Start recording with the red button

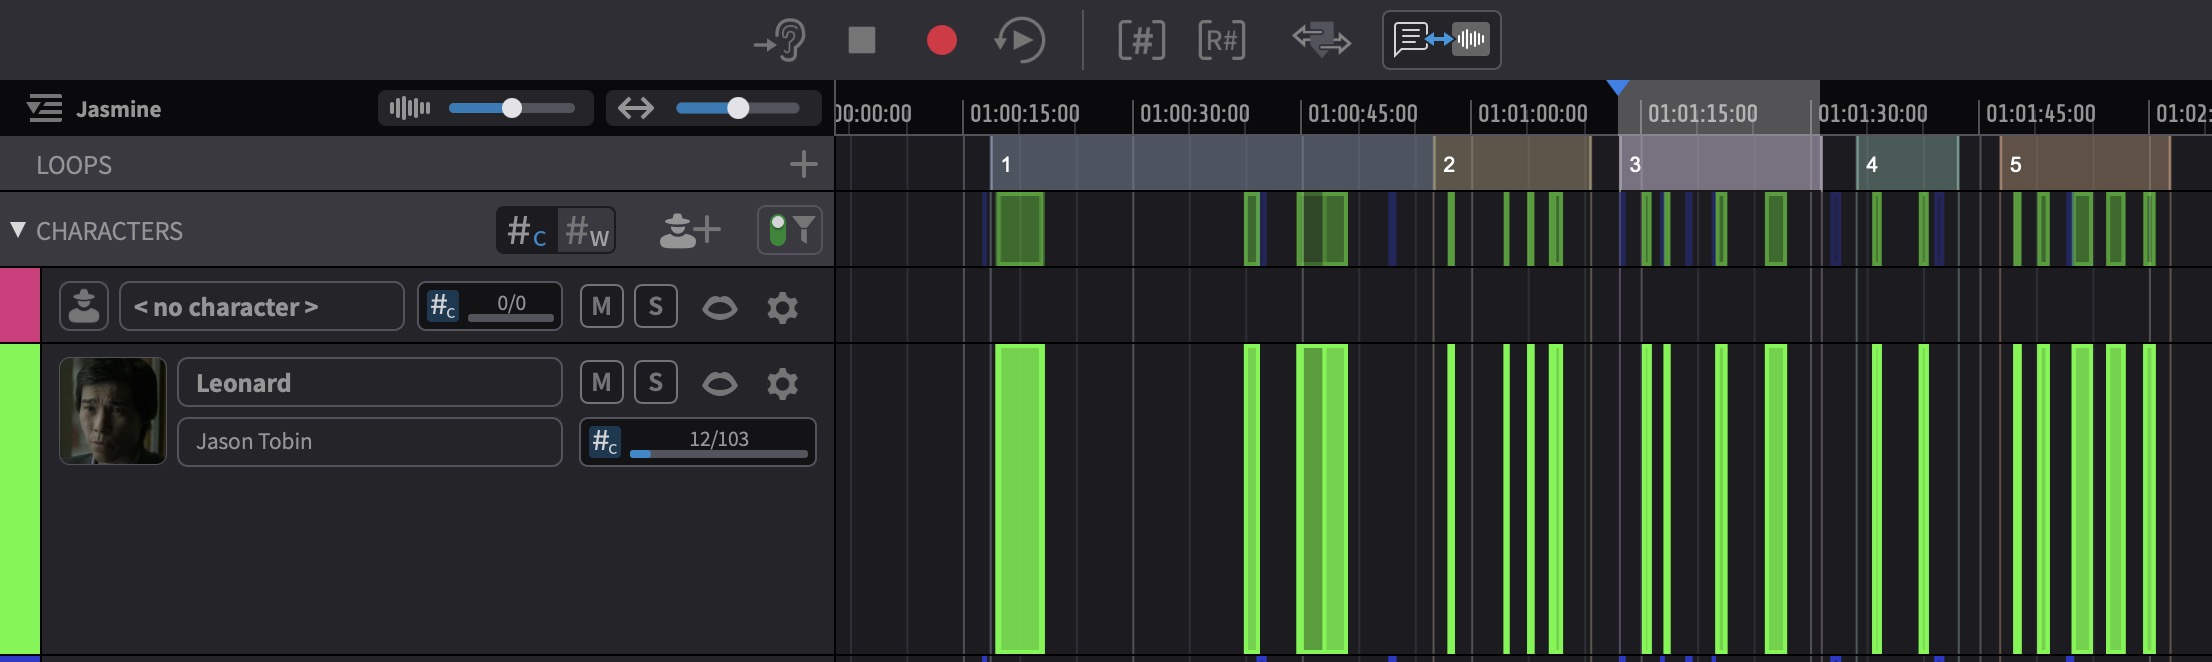click(941, 40)
